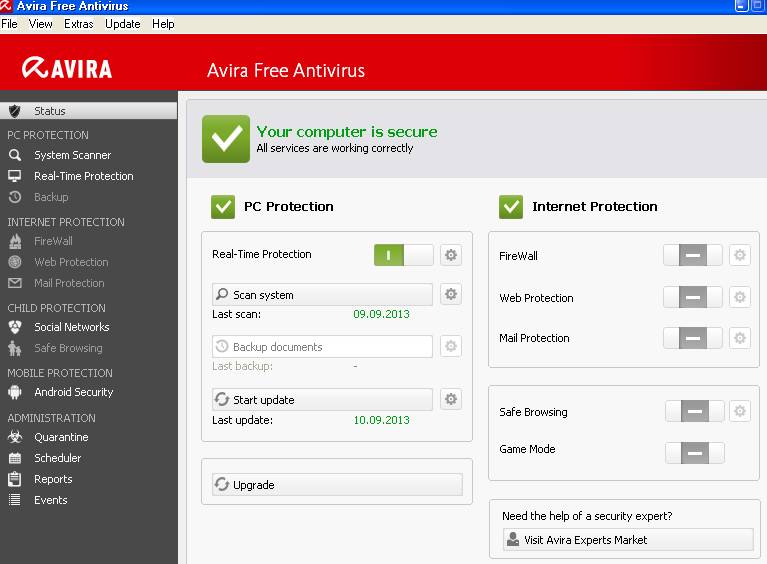Click the Android Security robot icon
The image size is (767, 564).
click(15, 392)
